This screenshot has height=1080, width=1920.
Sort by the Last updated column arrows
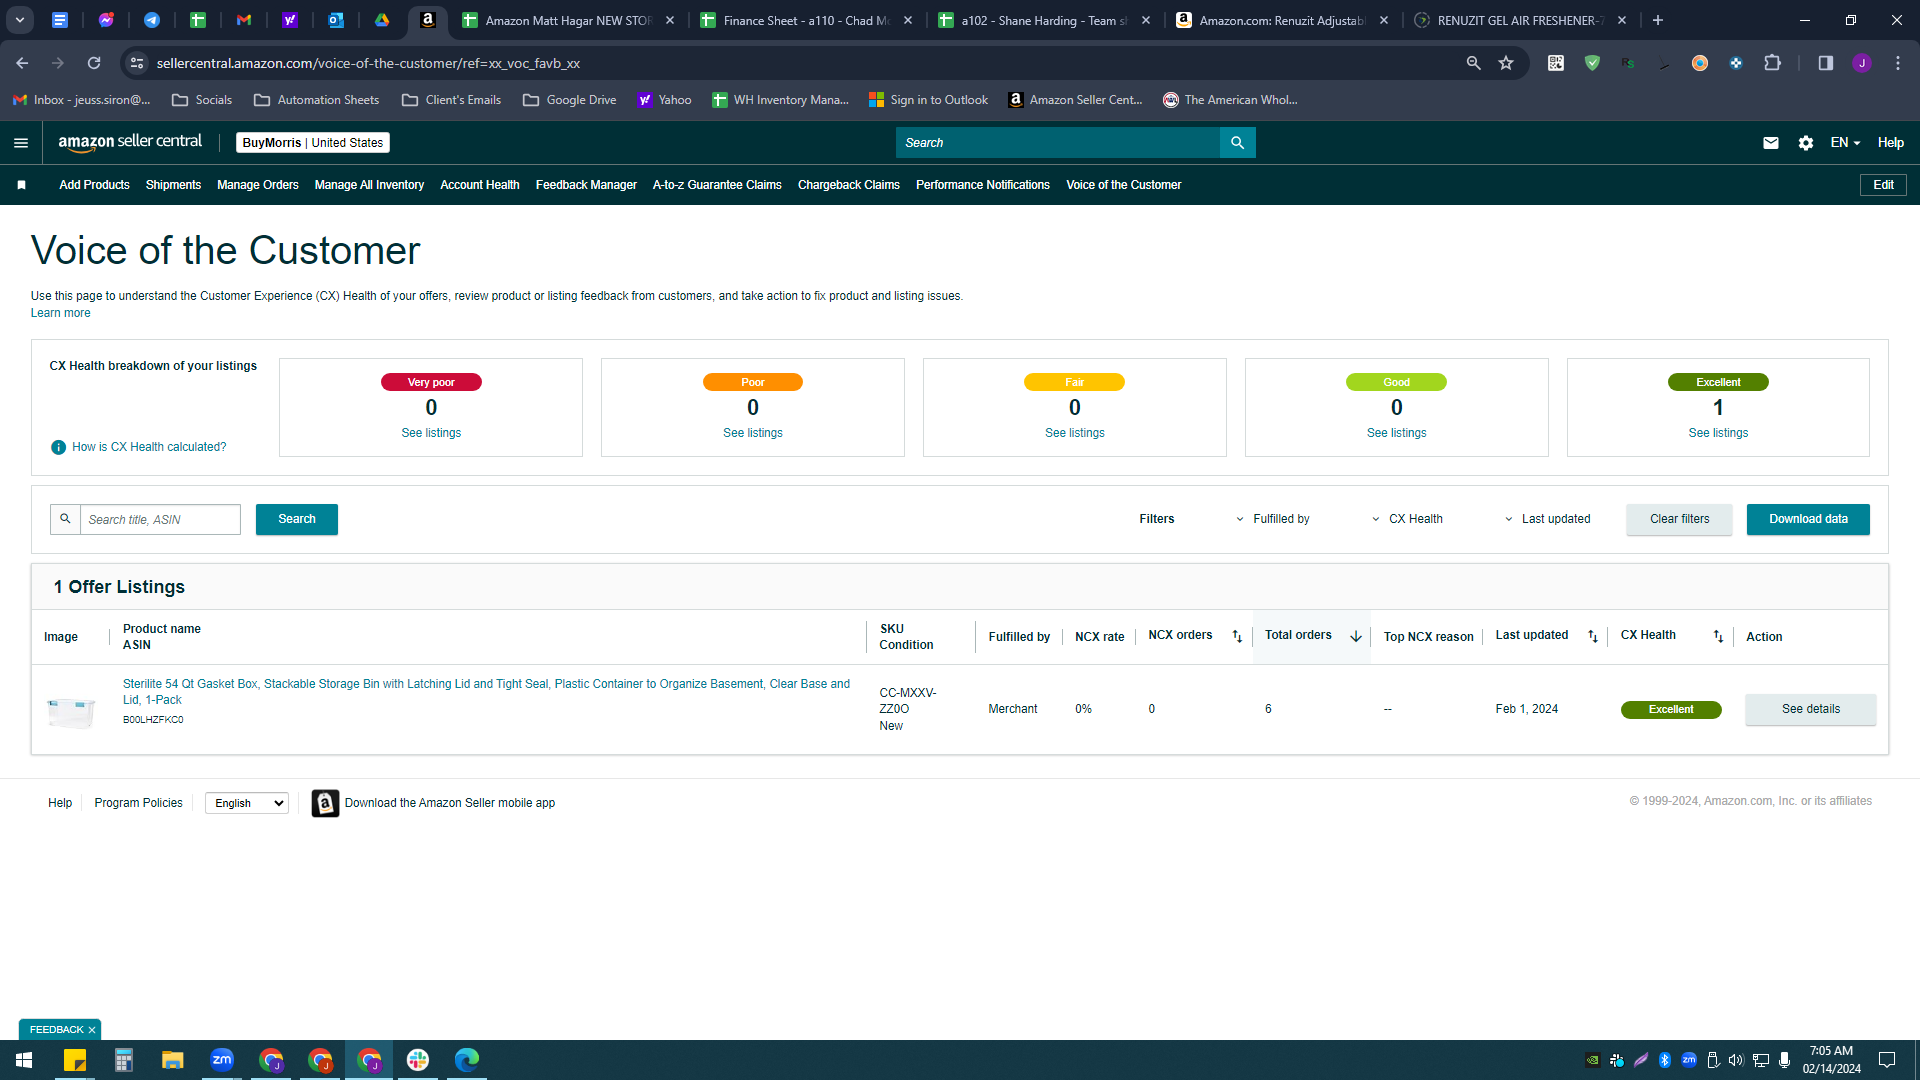point(1593,636)
